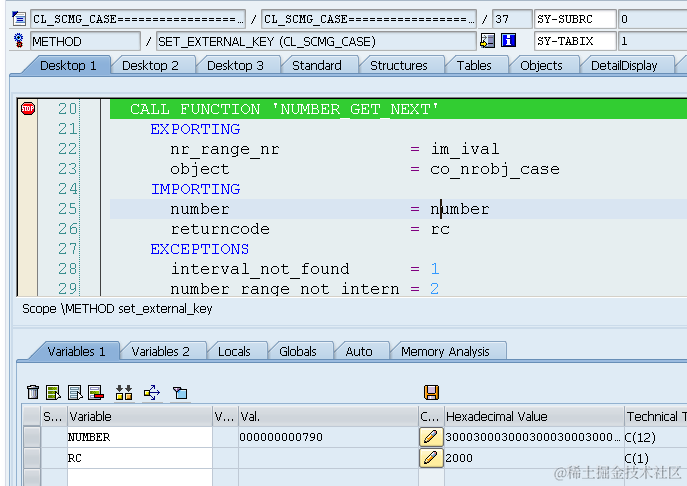Click the value 000000000790 in NUMBER row

point(281,437)
